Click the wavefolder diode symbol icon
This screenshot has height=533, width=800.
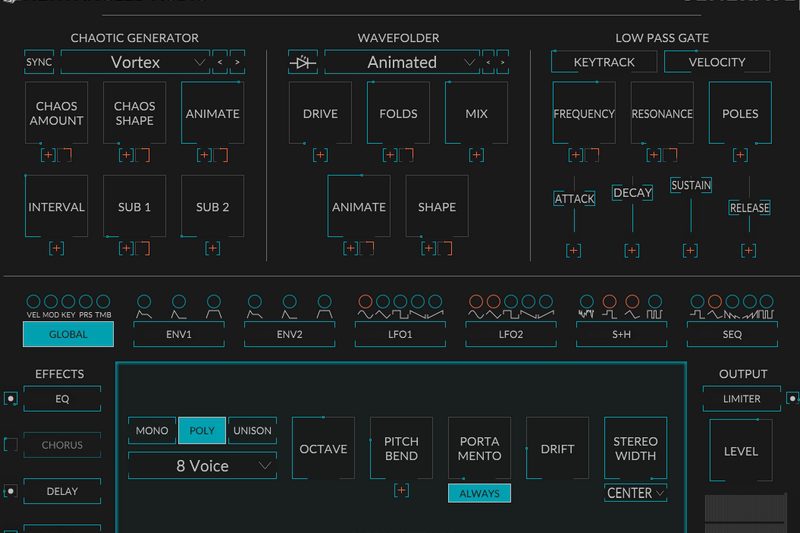click(303, 62)
